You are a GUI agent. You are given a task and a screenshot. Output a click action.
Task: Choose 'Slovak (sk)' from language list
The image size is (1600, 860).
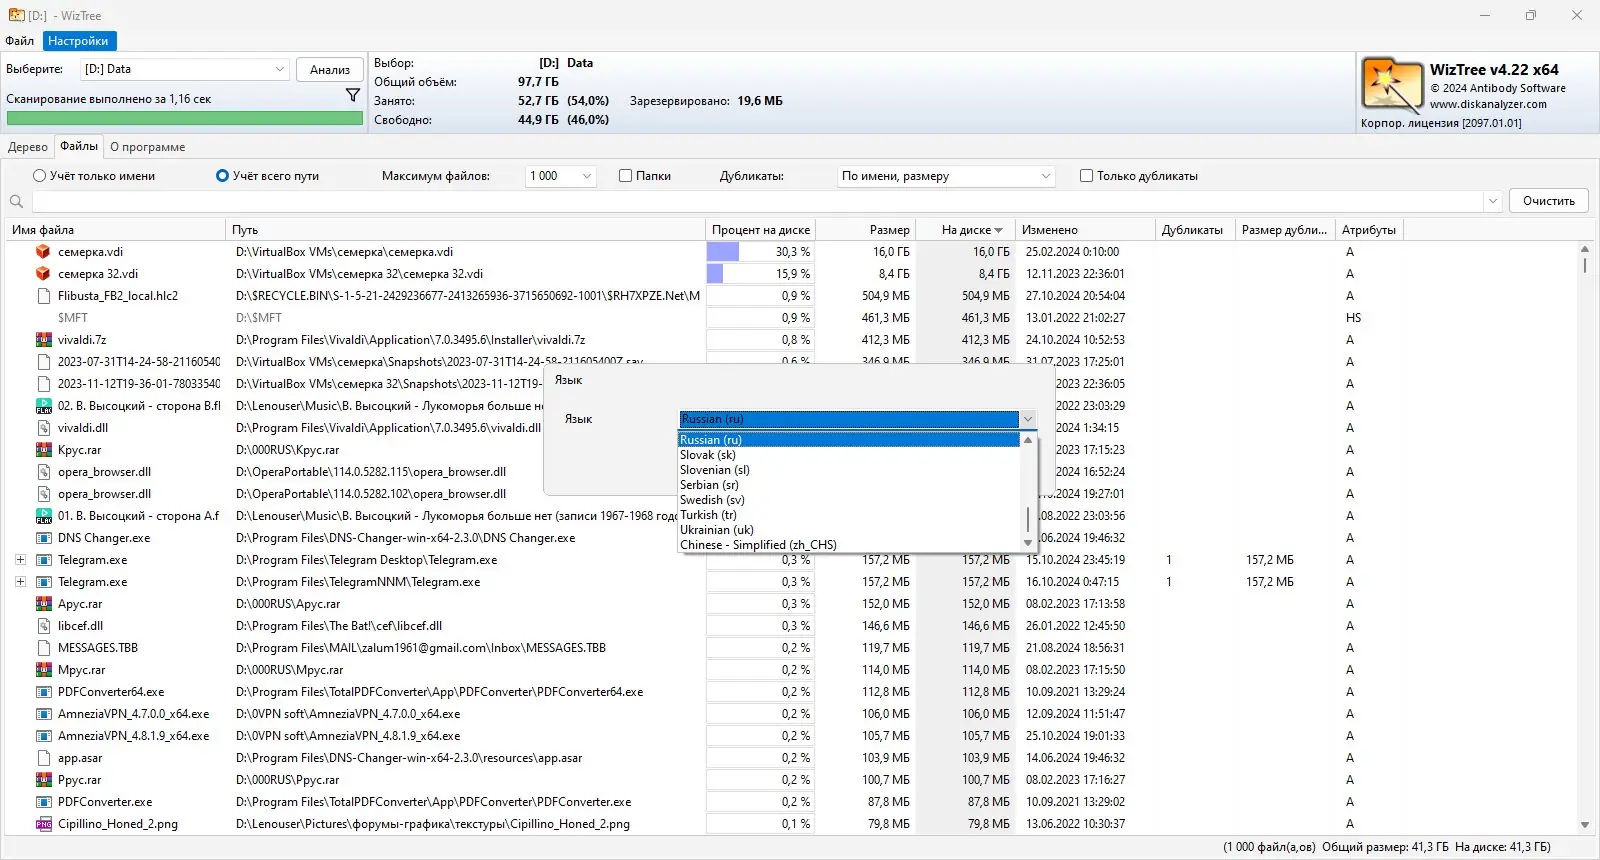pyautogui.click(x=848, y=455)
